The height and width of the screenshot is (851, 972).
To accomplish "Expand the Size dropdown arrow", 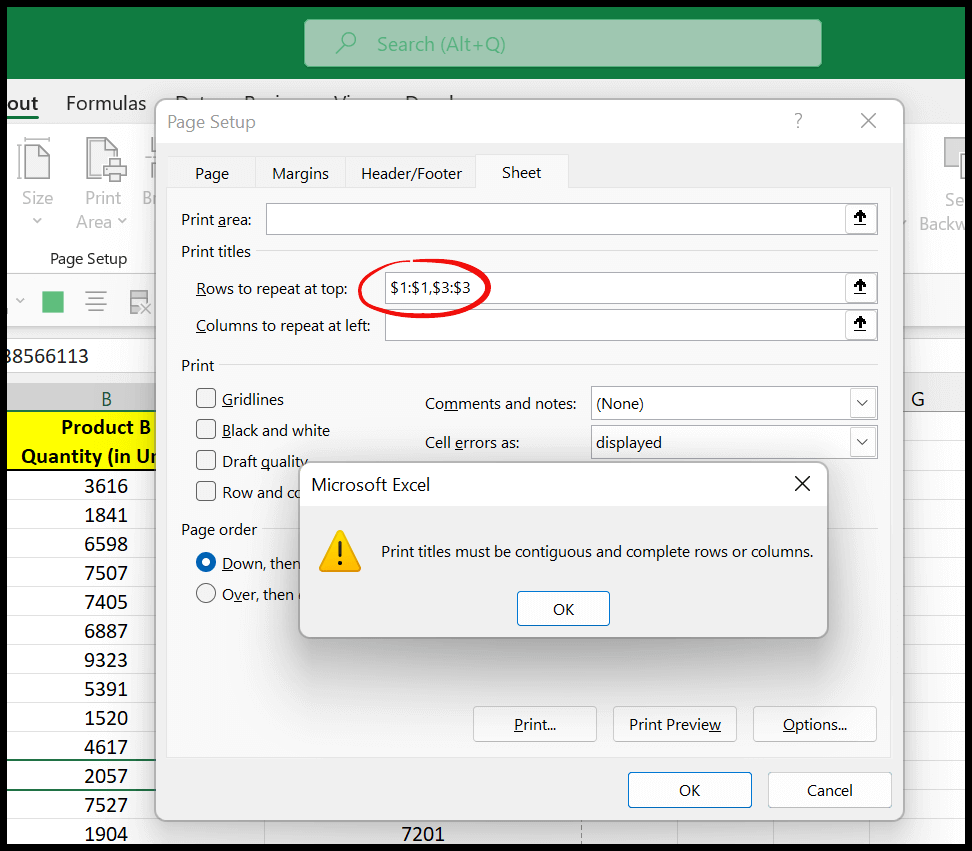I will coord(37,221).
